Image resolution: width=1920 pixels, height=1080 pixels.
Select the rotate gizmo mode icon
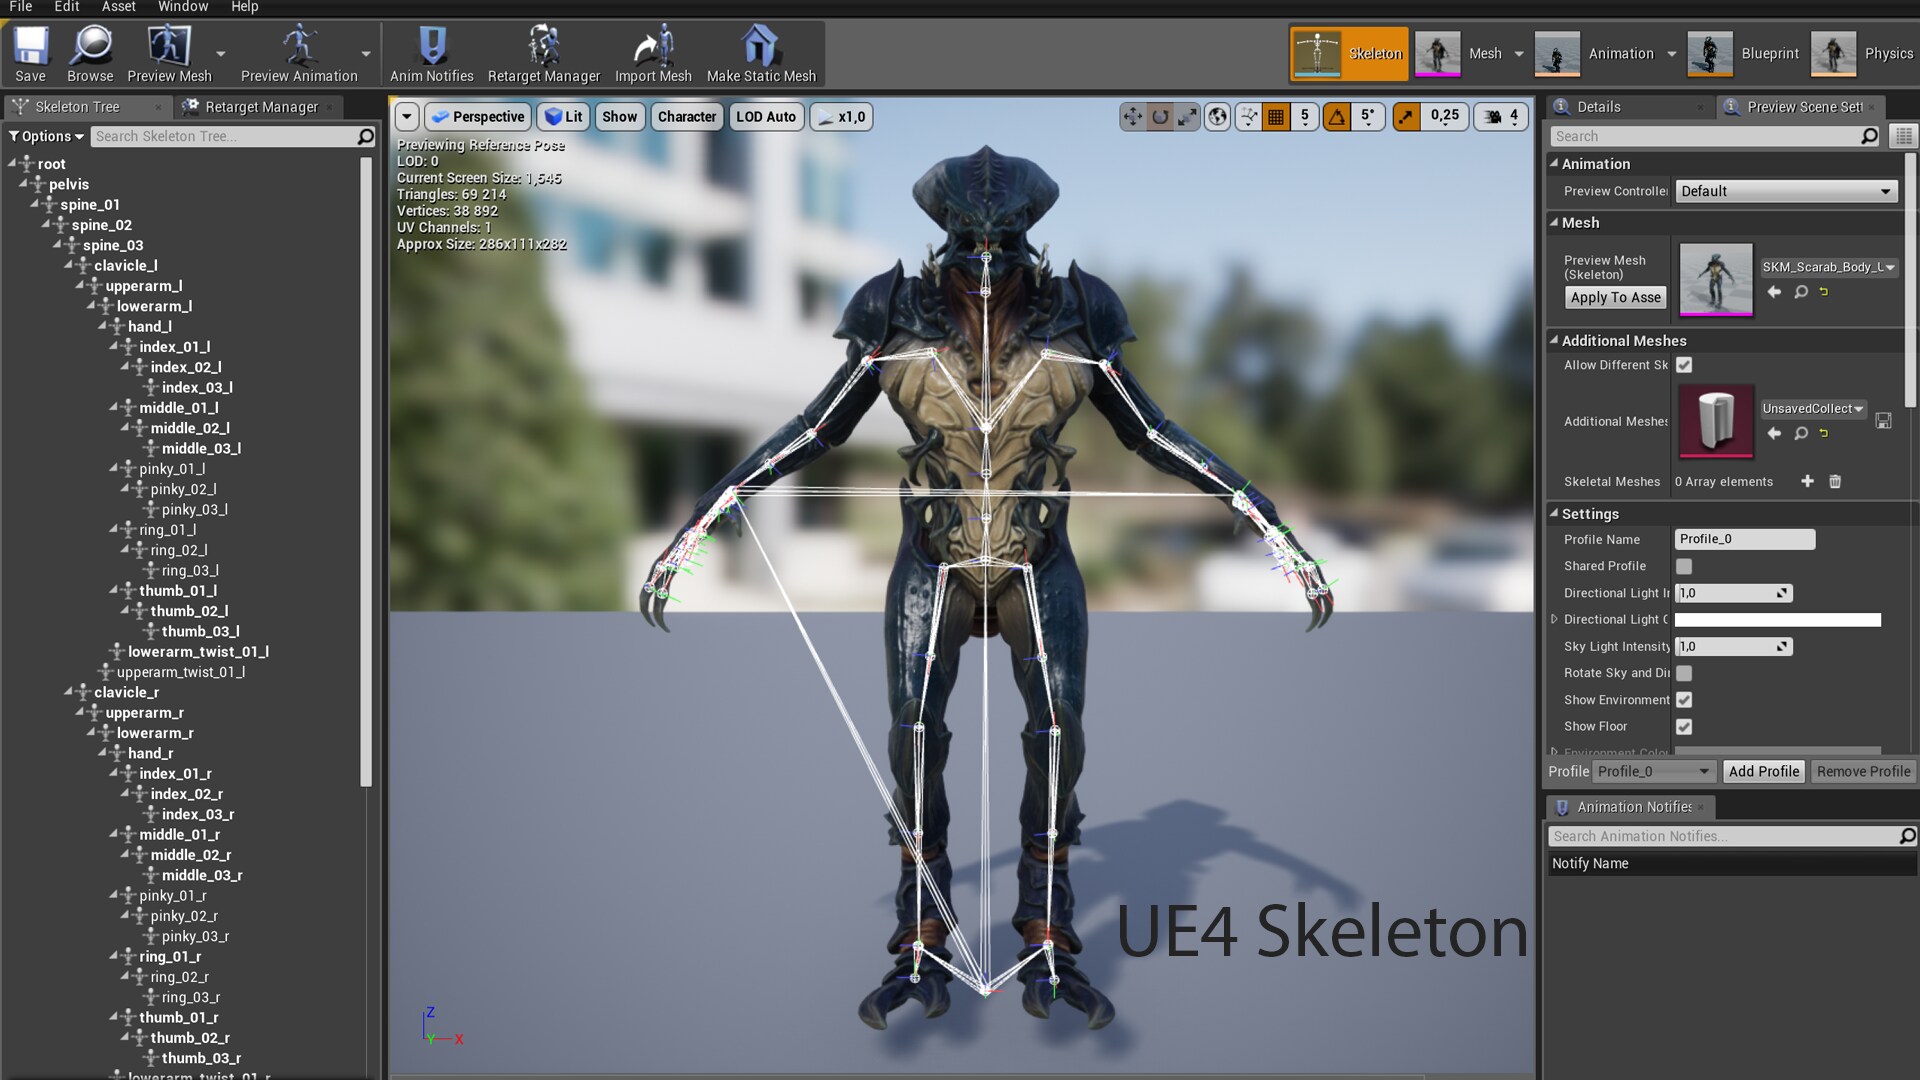pos(1160,117)
